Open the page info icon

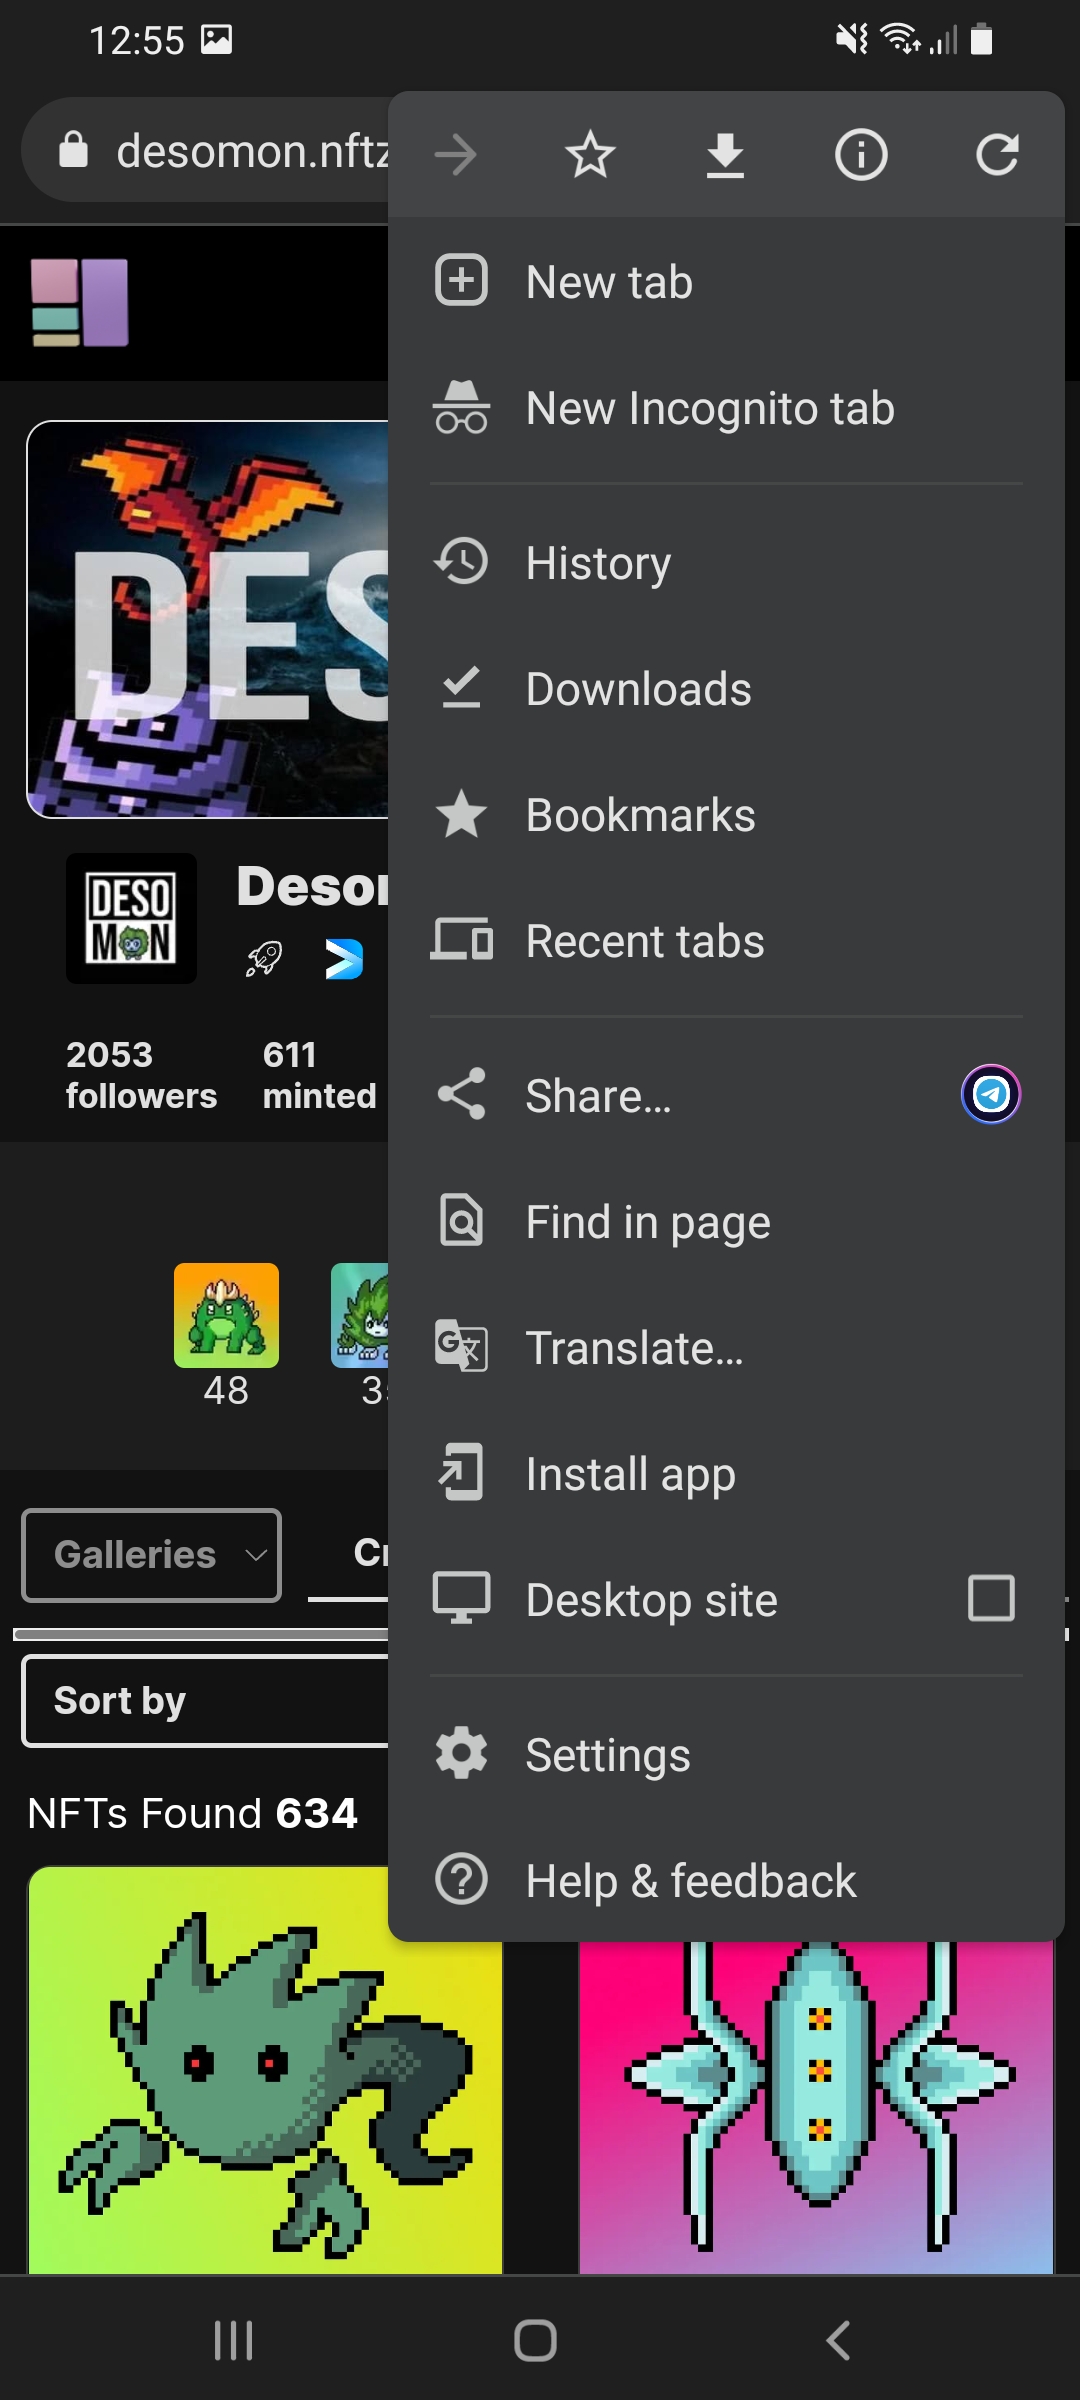pos(860,155)
